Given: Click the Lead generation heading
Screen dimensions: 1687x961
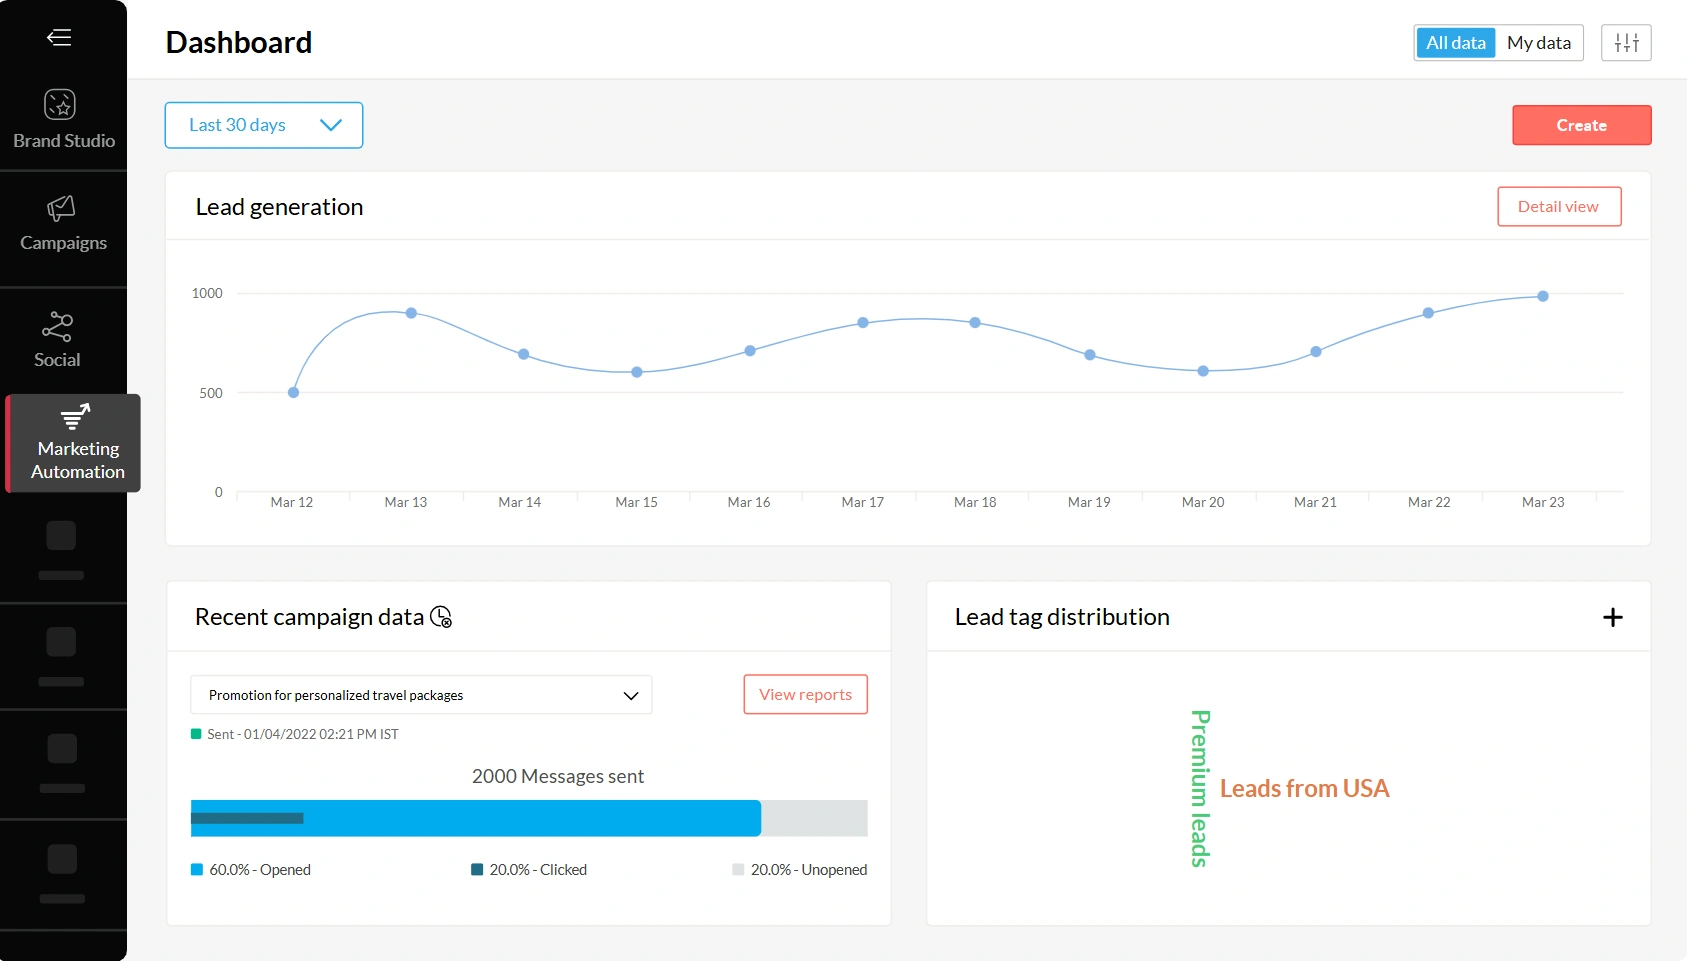Looking at the screenshot, I should click(279, 207).
